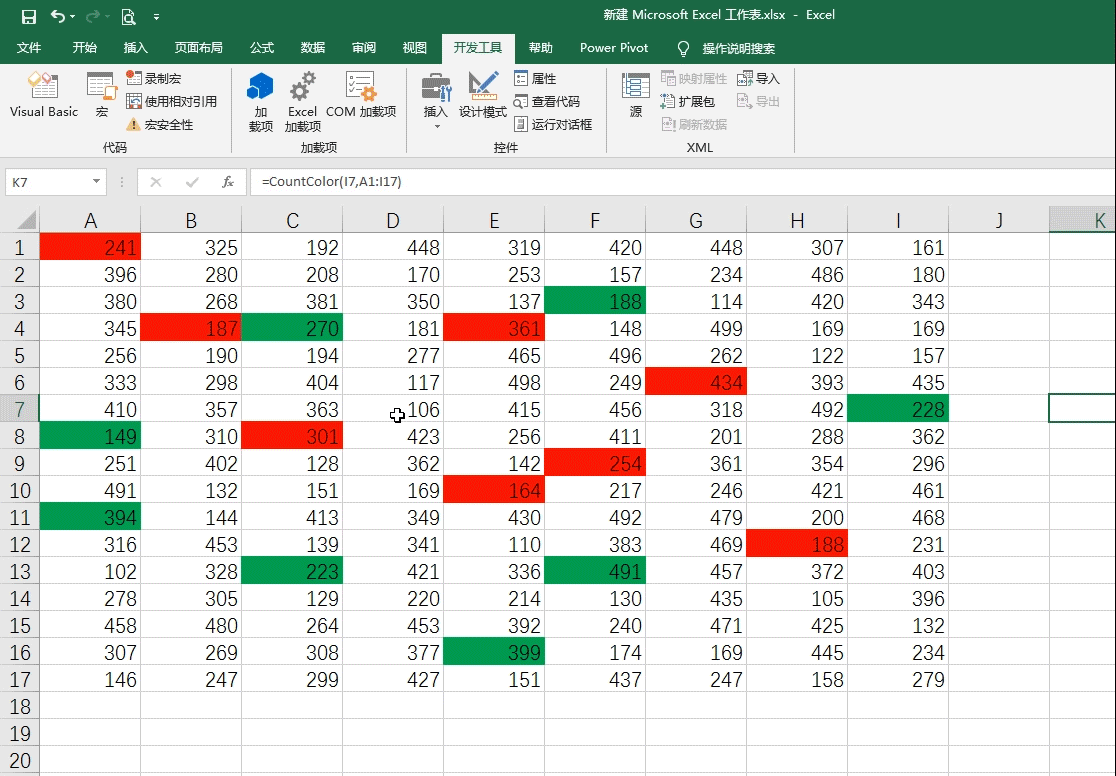Select red cell B4 with 187
The width and height of the screenshot is (1116, 776).
point(191,328)
